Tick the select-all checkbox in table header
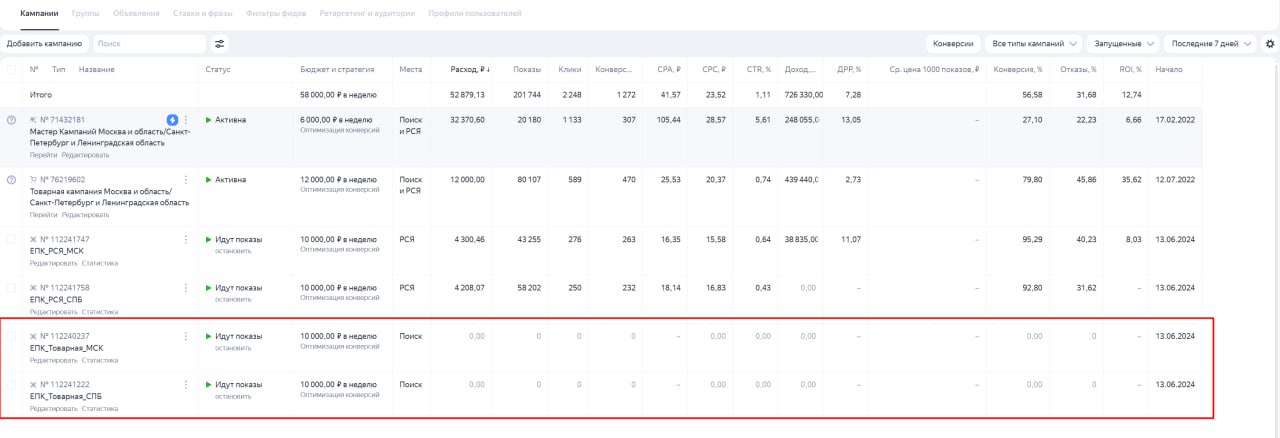Viewport: 1280px width, 438px height. click(12, 70)
